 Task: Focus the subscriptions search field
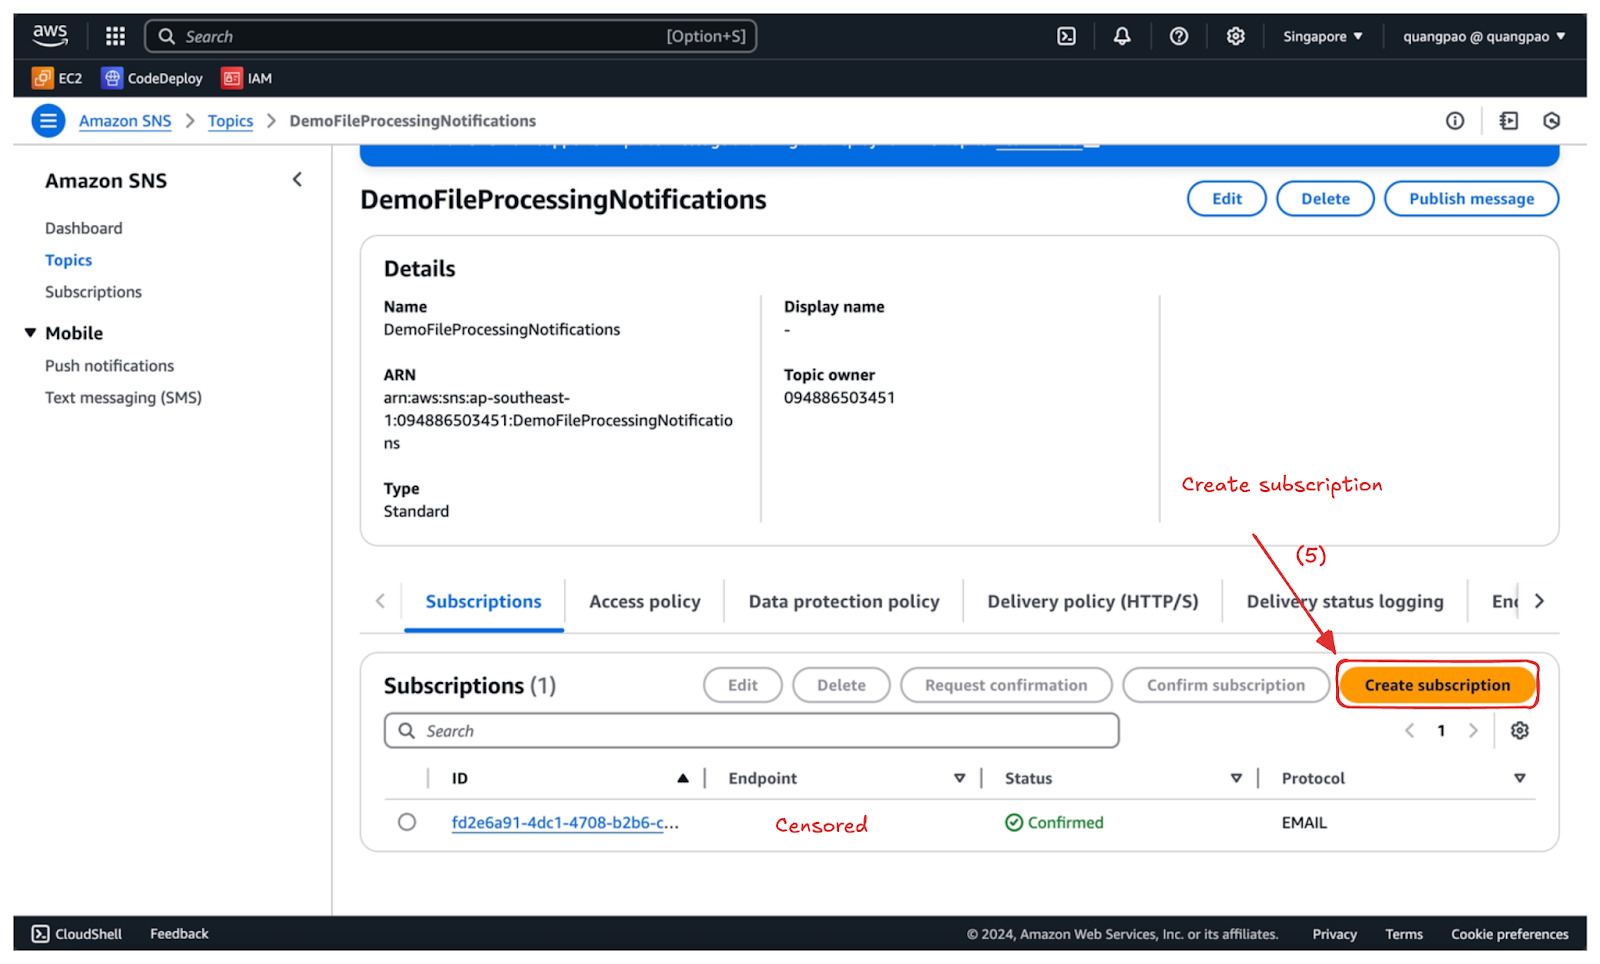[751, 731]
